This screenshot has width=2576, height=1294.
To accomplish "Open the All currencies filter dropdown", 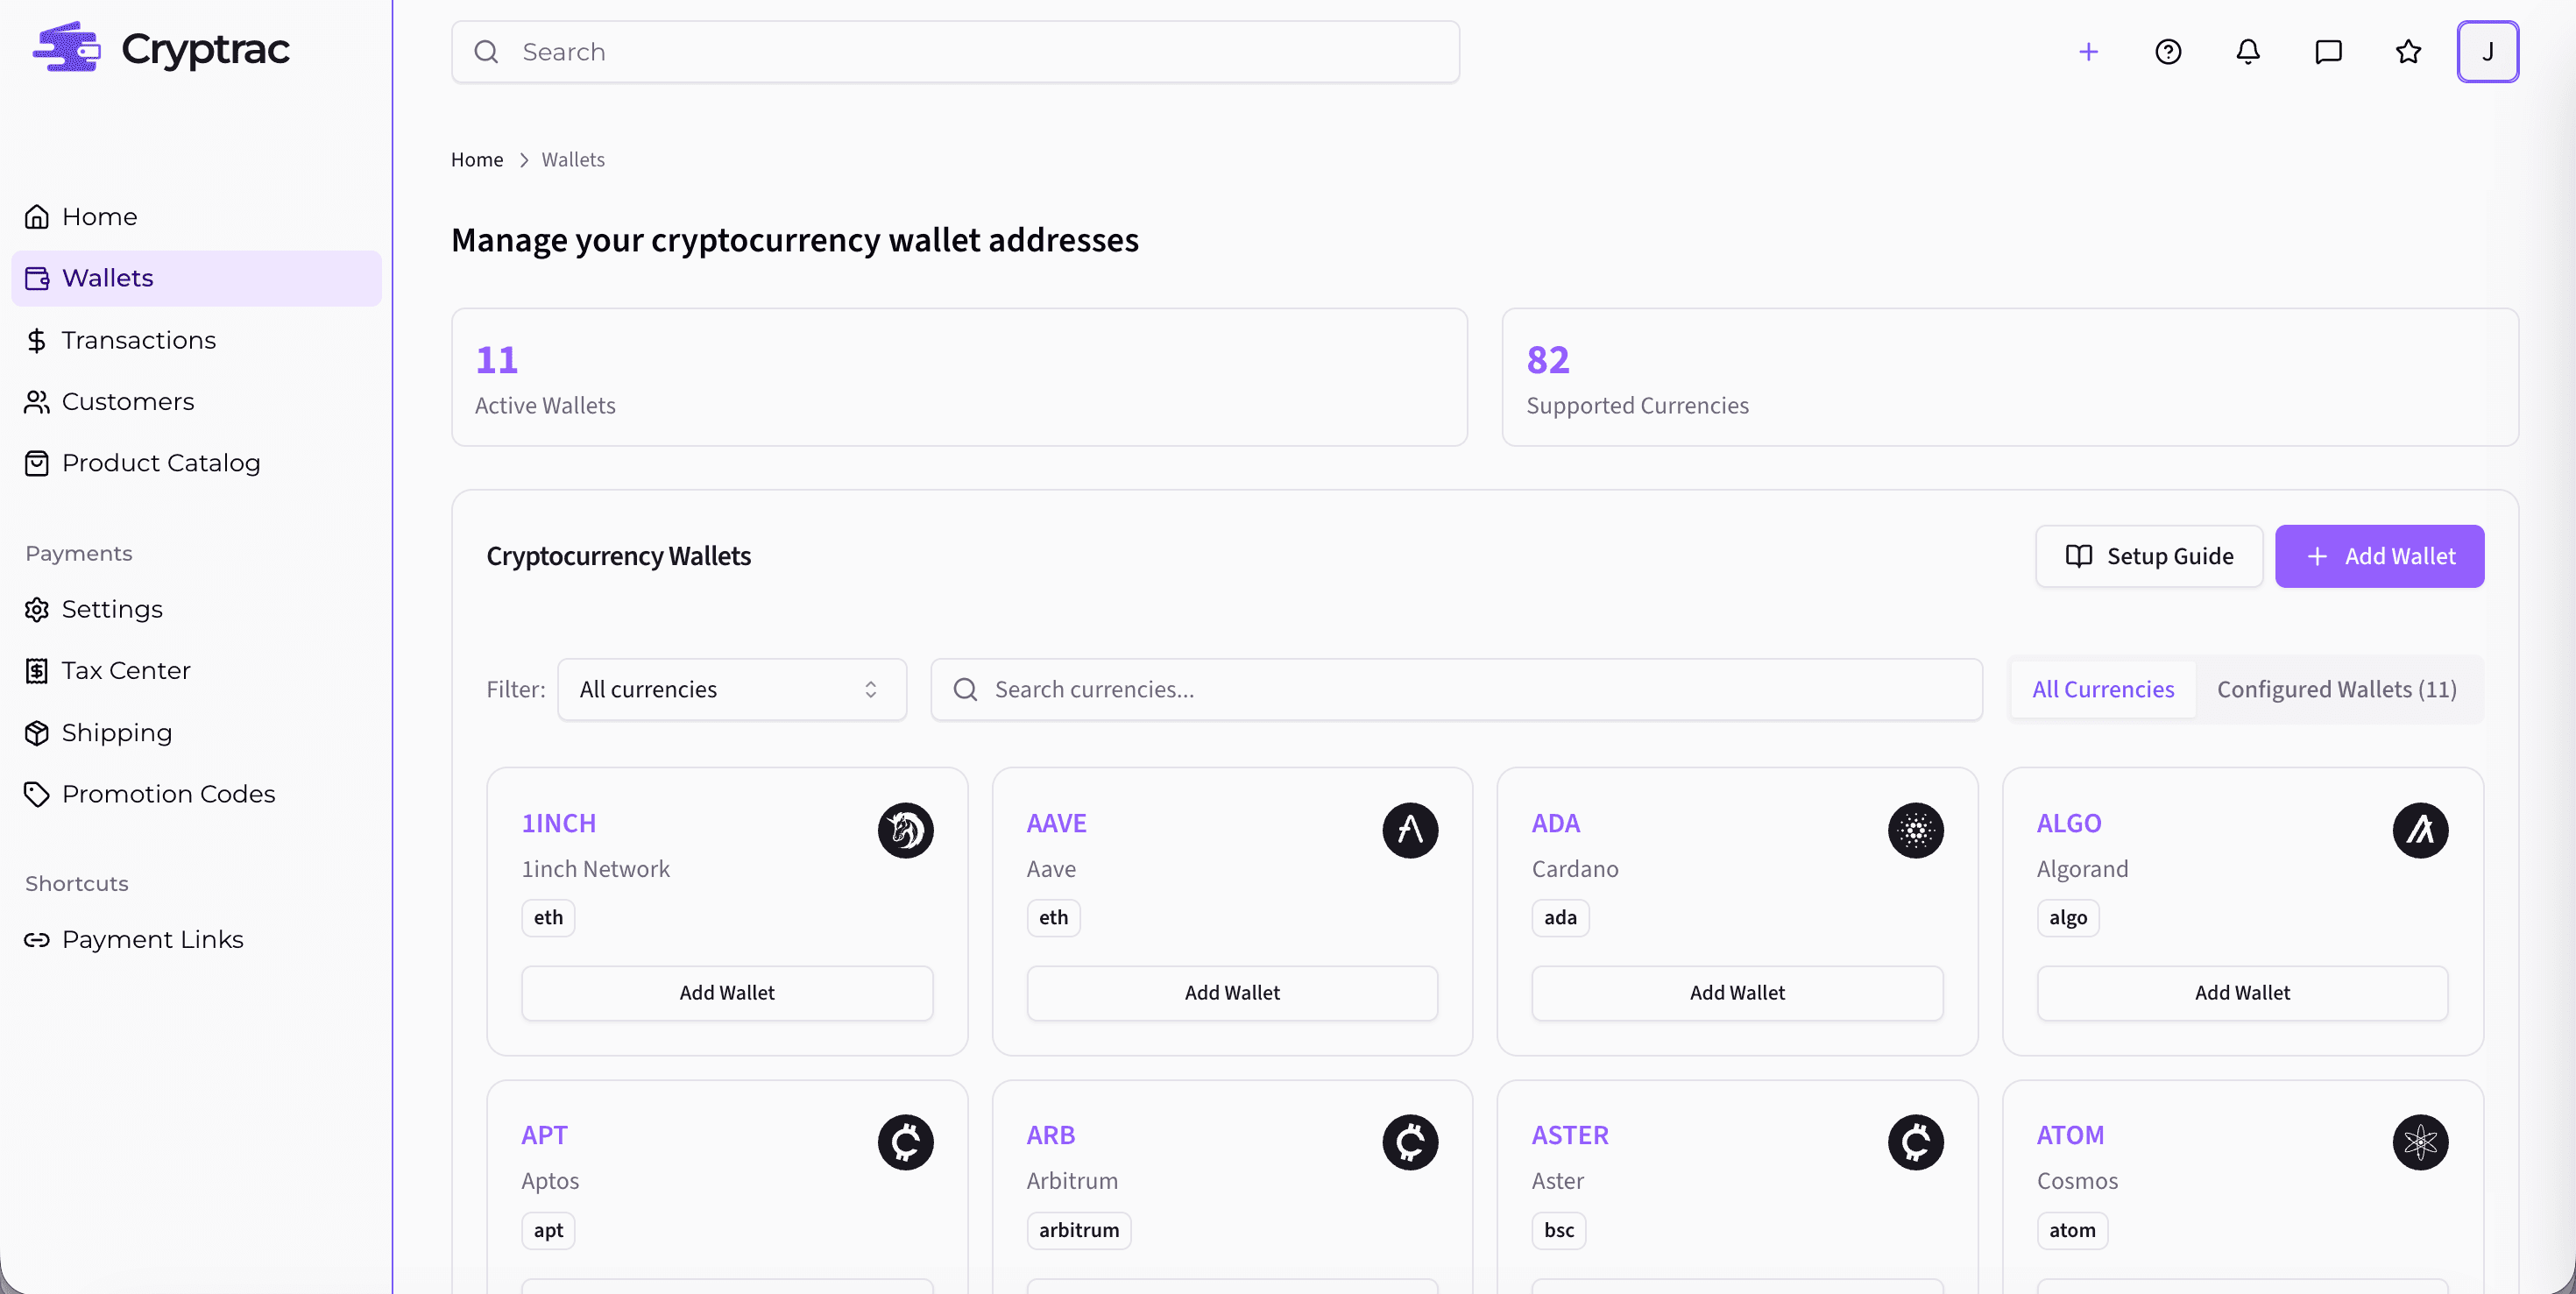I will coord(730,689).
